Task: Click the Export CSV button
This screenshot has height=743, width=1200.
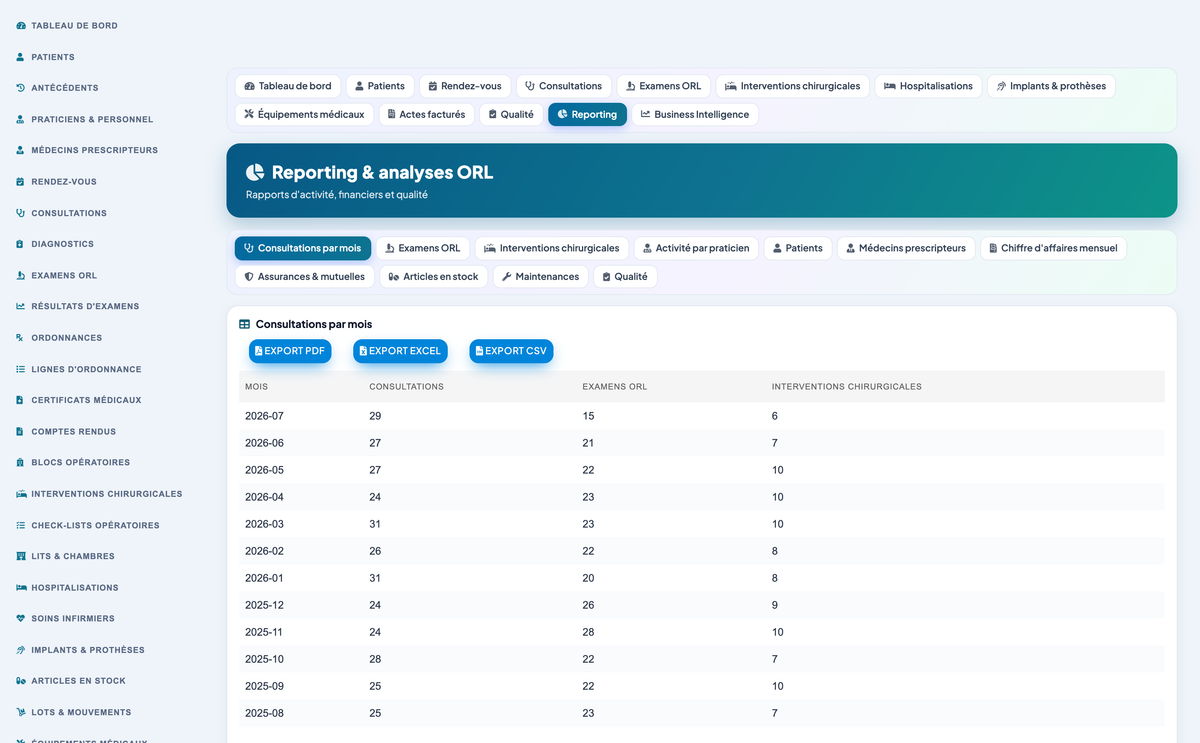Action: (x=511, y=351)
